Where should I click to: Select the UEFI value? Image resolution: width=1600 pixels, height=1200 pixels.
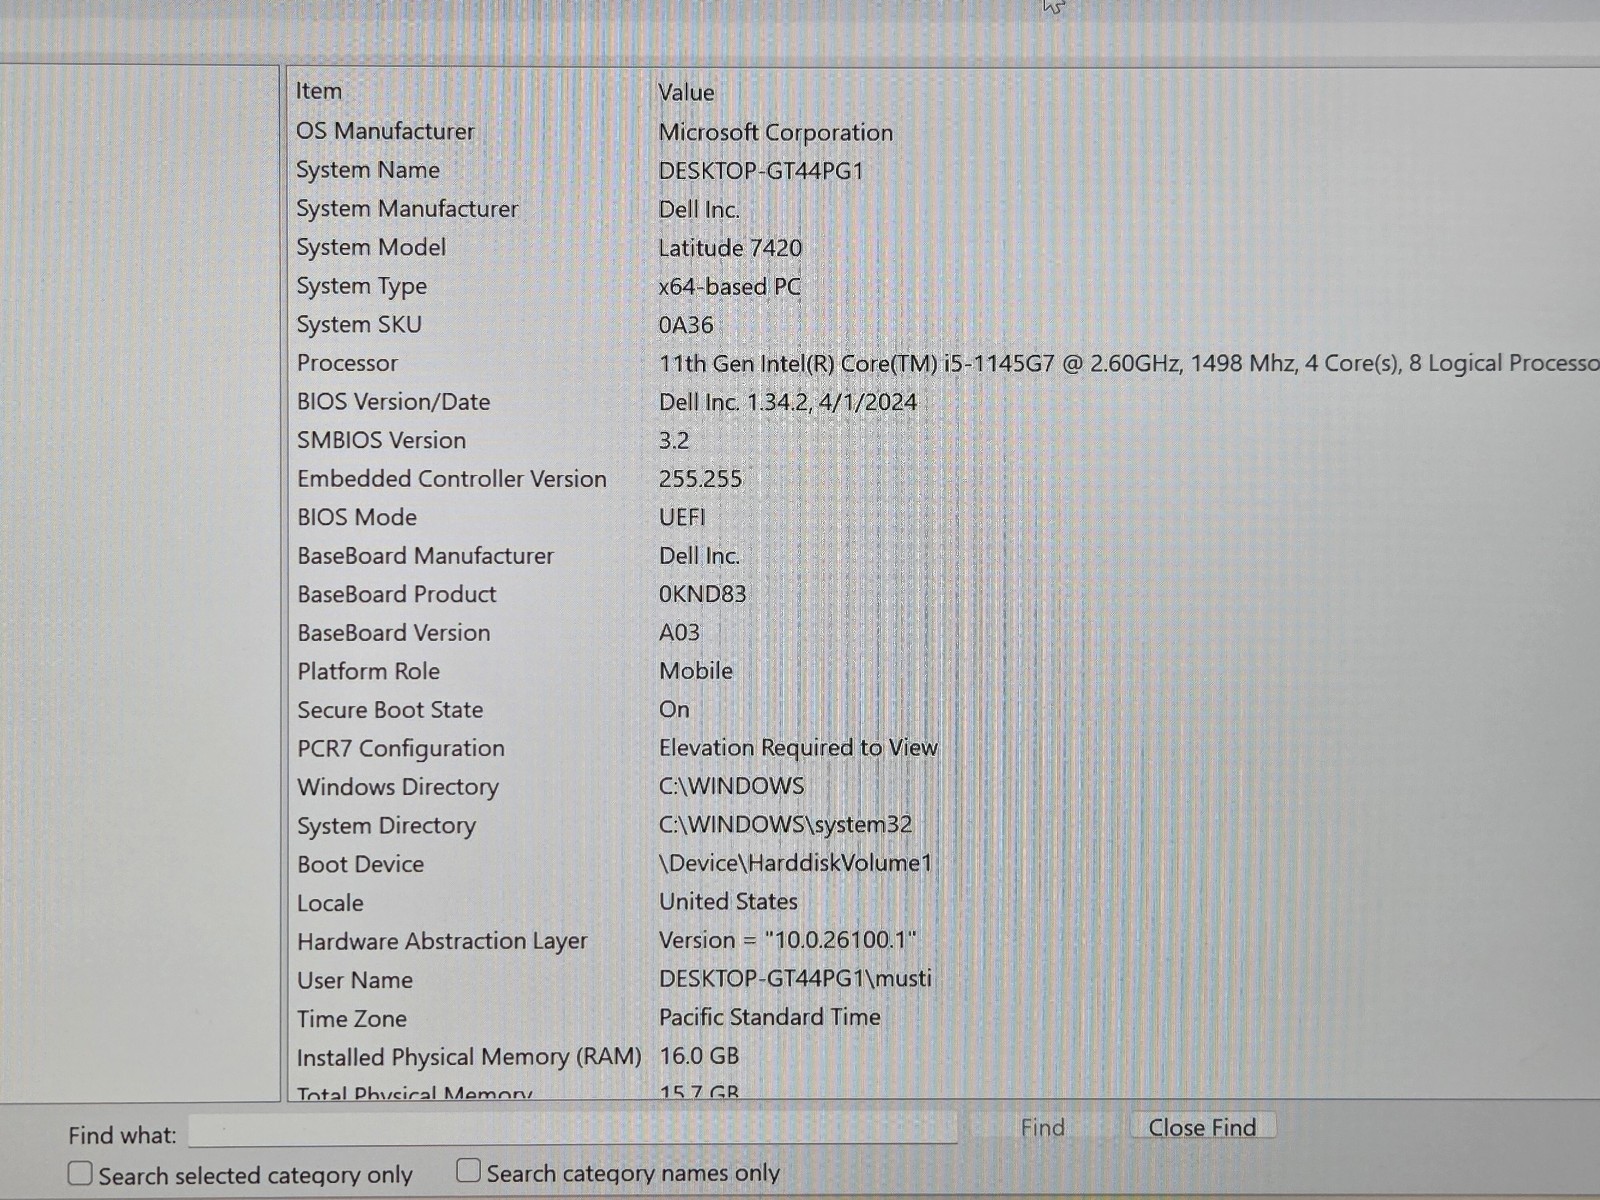point(682,517)
